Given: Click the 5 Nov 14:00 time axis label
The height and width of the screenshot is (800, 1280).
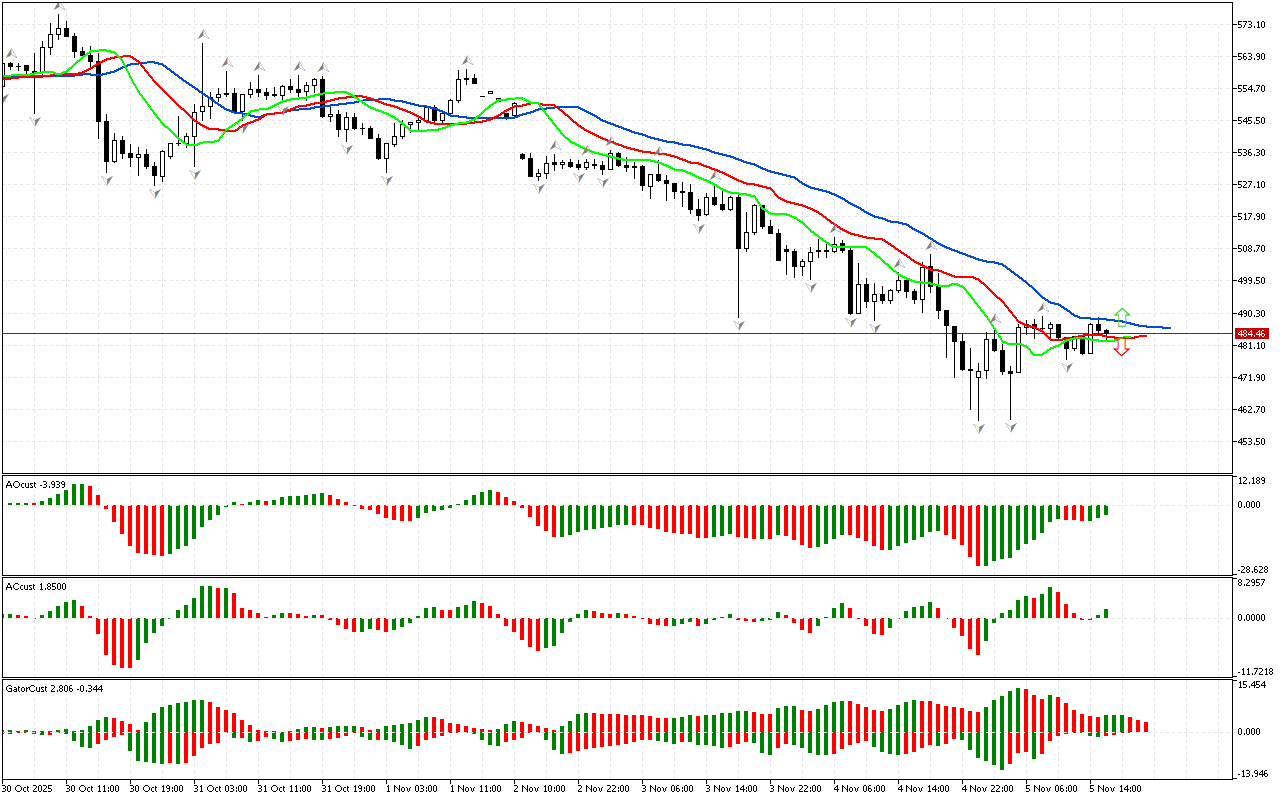Looking at the screenshot, I should pyautogui.click(x=1115, y=788).
